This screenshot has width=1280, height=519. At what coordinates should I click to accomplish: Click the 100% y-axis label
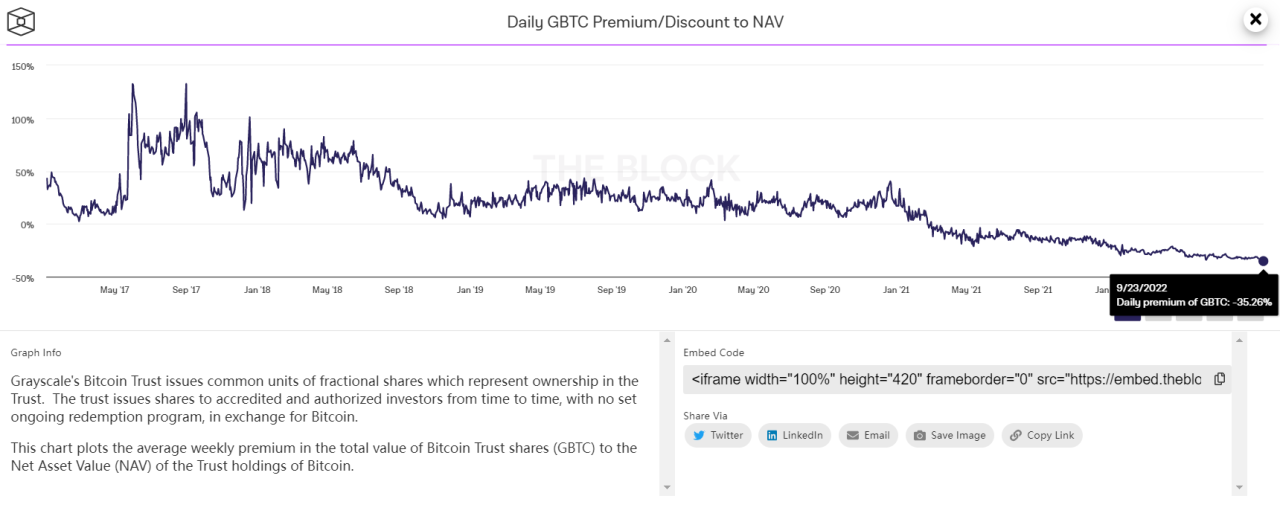coord(23,119)
